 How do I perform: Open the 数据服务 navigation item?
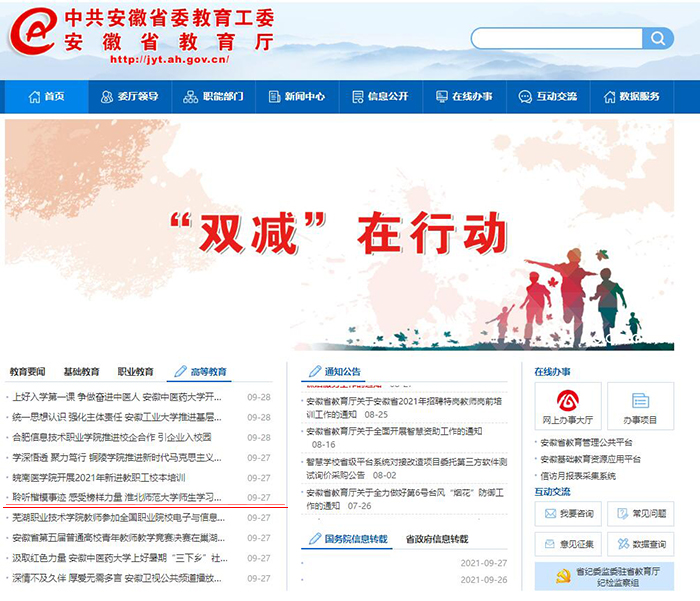pyautogui.click(x=630, y=97)
